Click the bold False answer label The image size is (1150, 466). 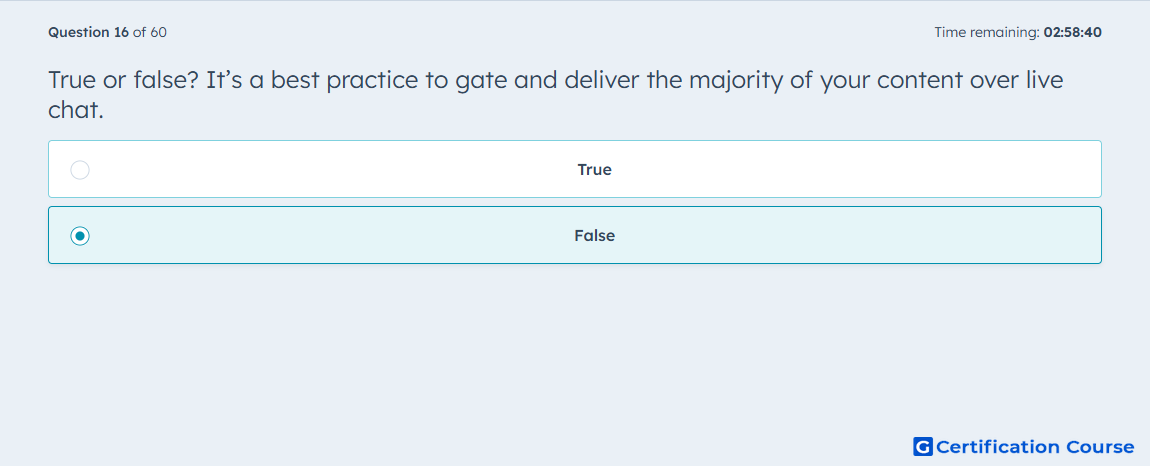[x=594, y=236]
